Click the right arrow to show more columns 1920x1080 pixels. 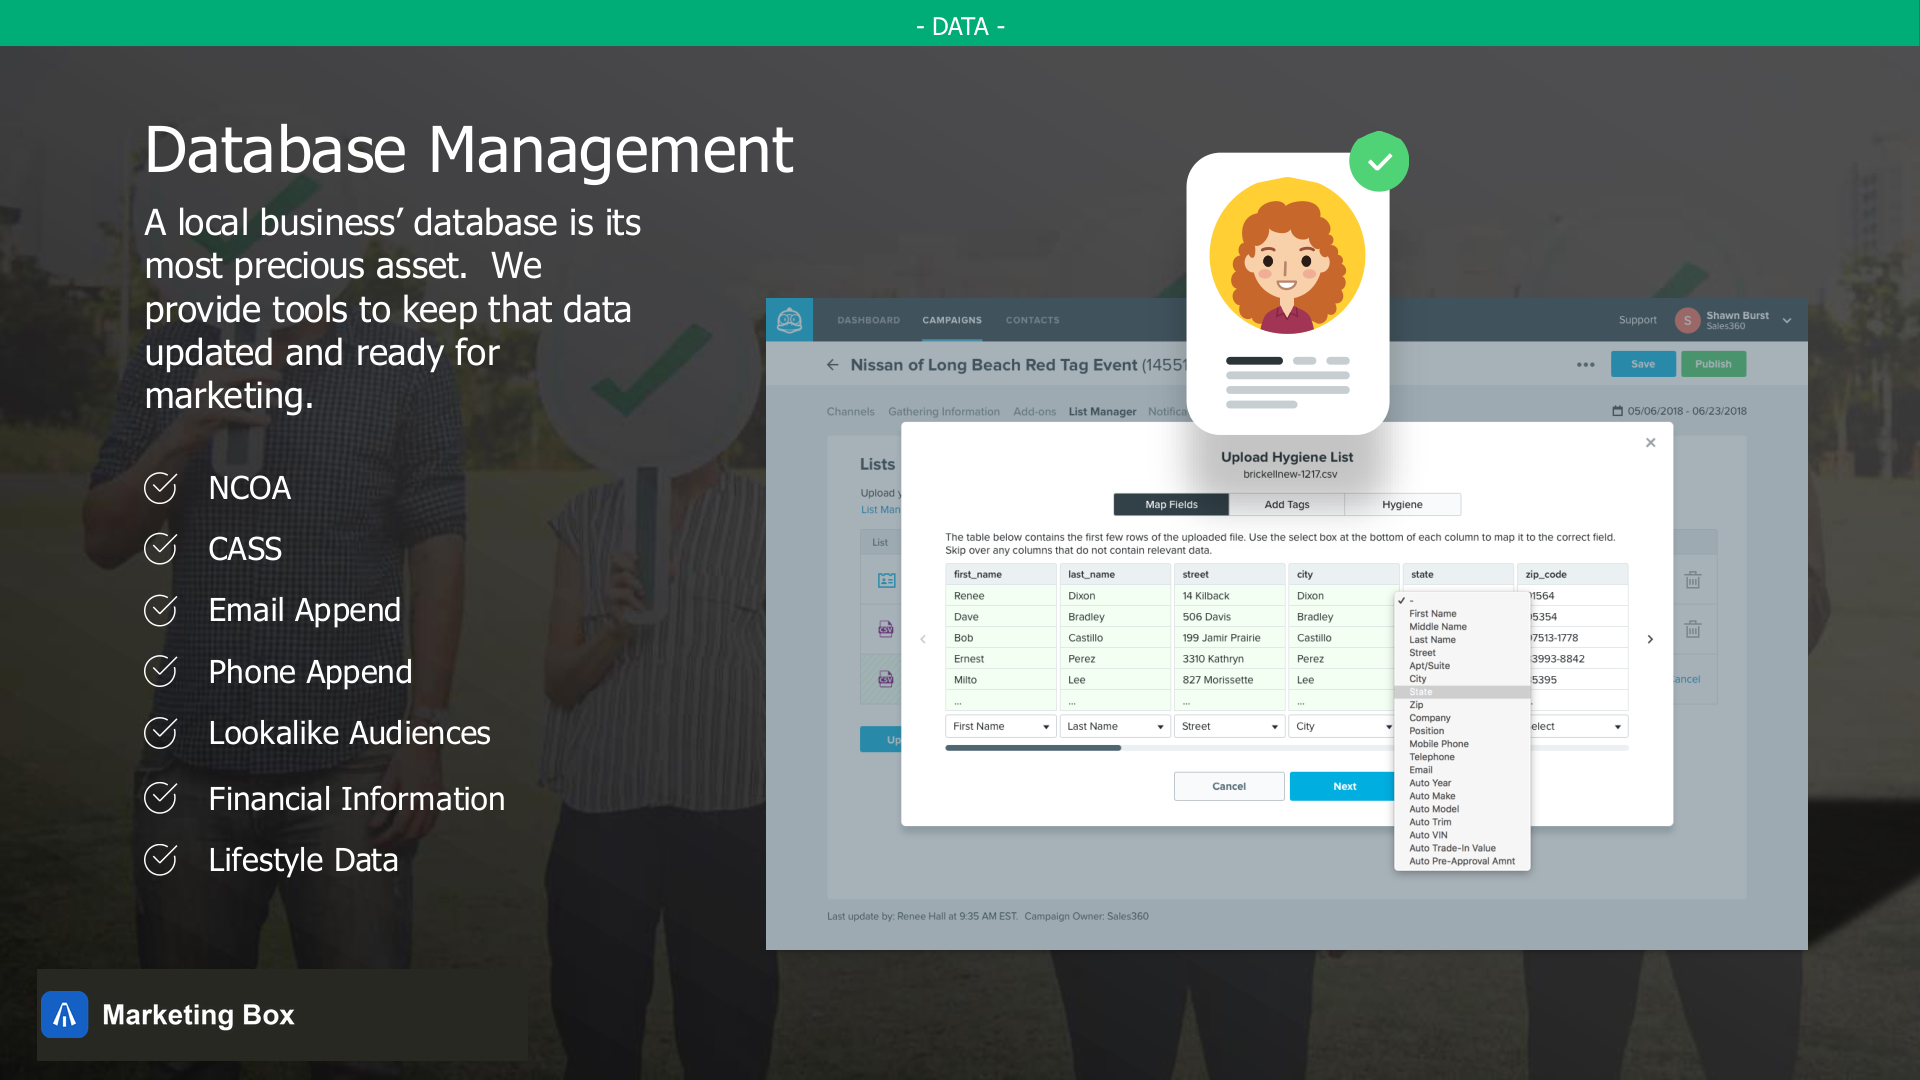click(x=1650, y=639)
